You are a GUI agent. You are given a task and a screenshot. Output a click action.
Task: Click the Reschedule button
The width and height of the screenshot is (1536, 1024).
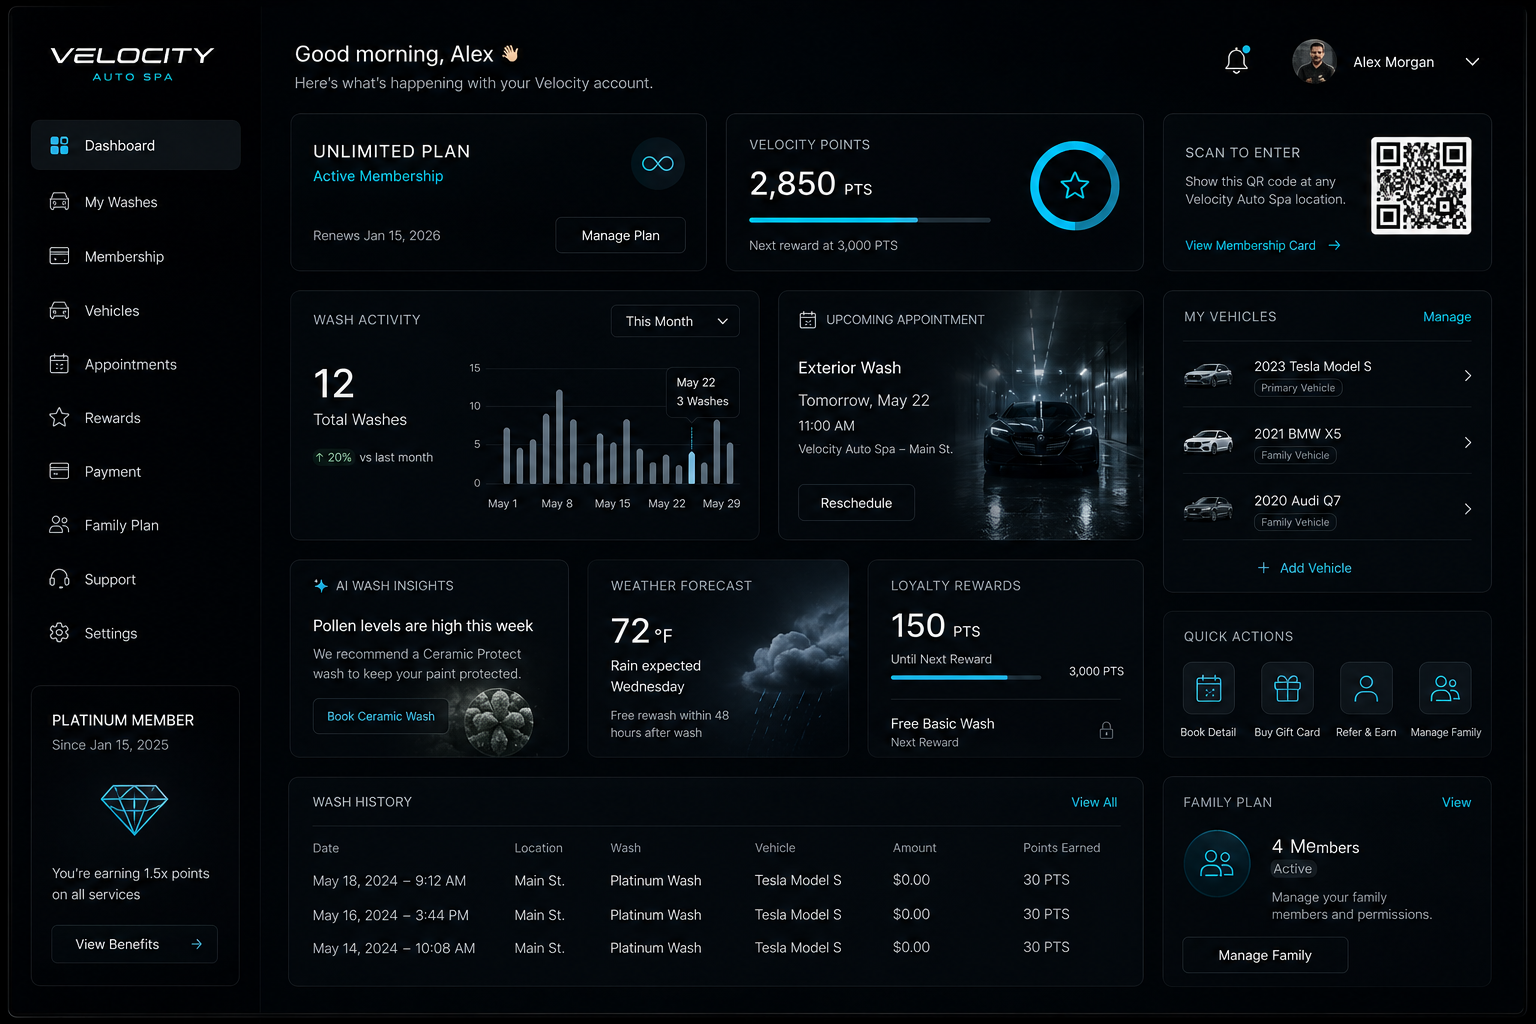point(856,503)
